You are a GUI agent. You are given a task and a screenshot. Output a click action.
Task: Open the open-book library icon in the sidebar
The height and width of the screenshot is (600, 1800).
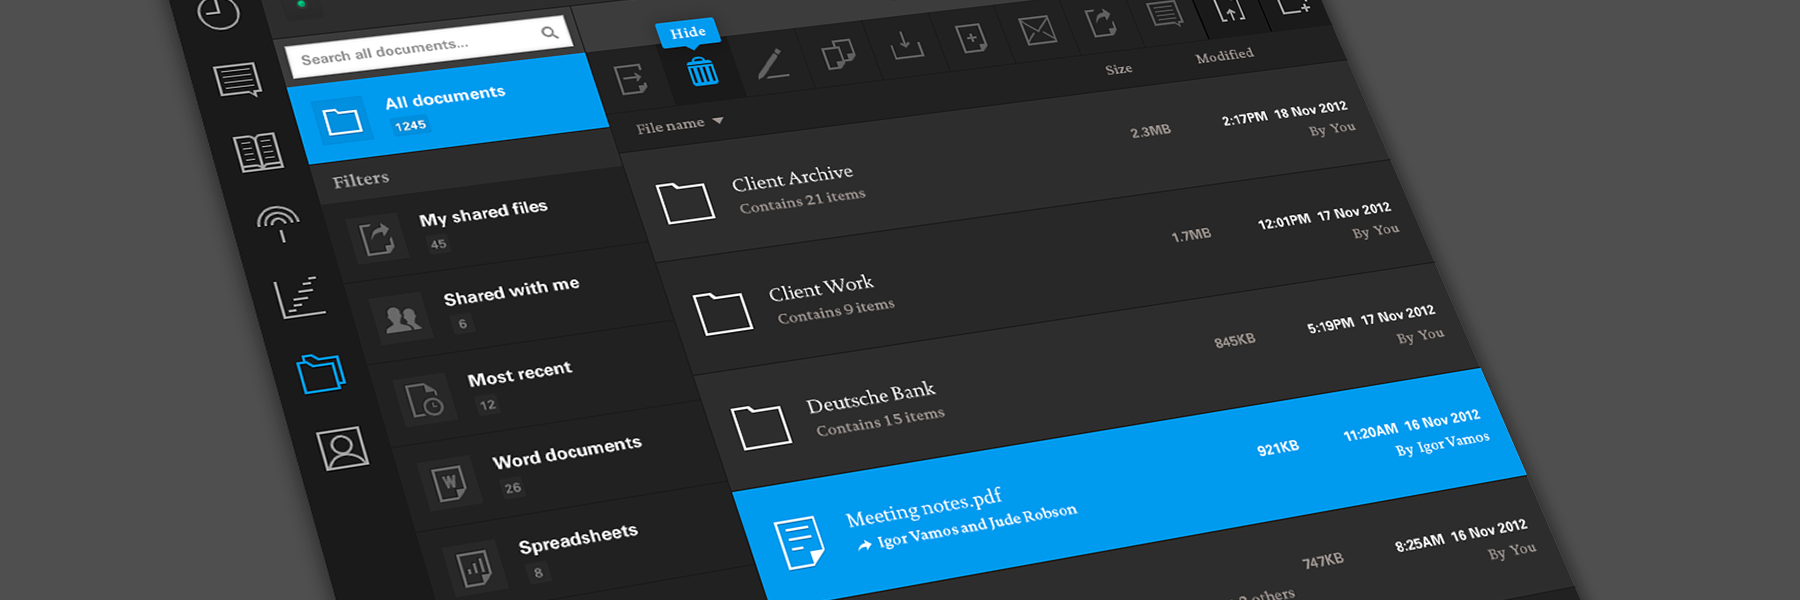[x=258, y=152]
